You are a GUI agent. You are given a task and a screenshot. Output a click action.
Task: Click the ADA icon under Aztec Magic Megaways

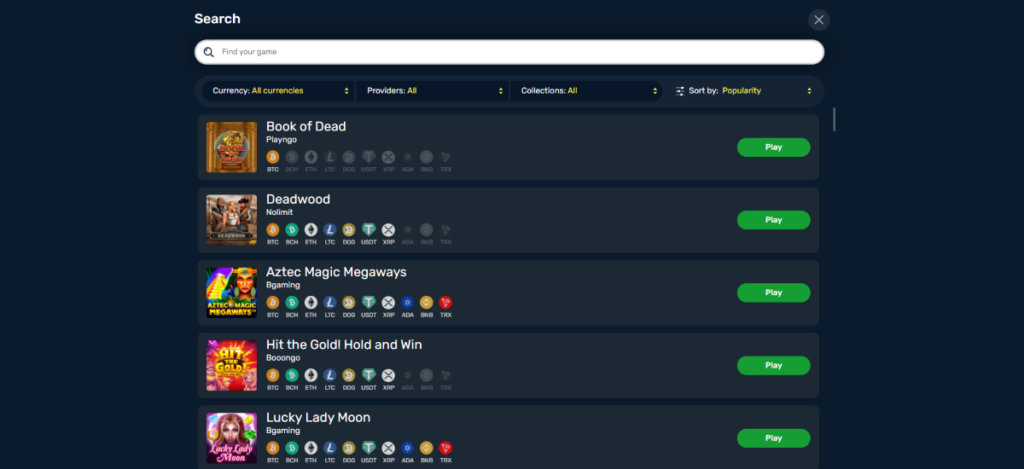[x=408, y=302]
